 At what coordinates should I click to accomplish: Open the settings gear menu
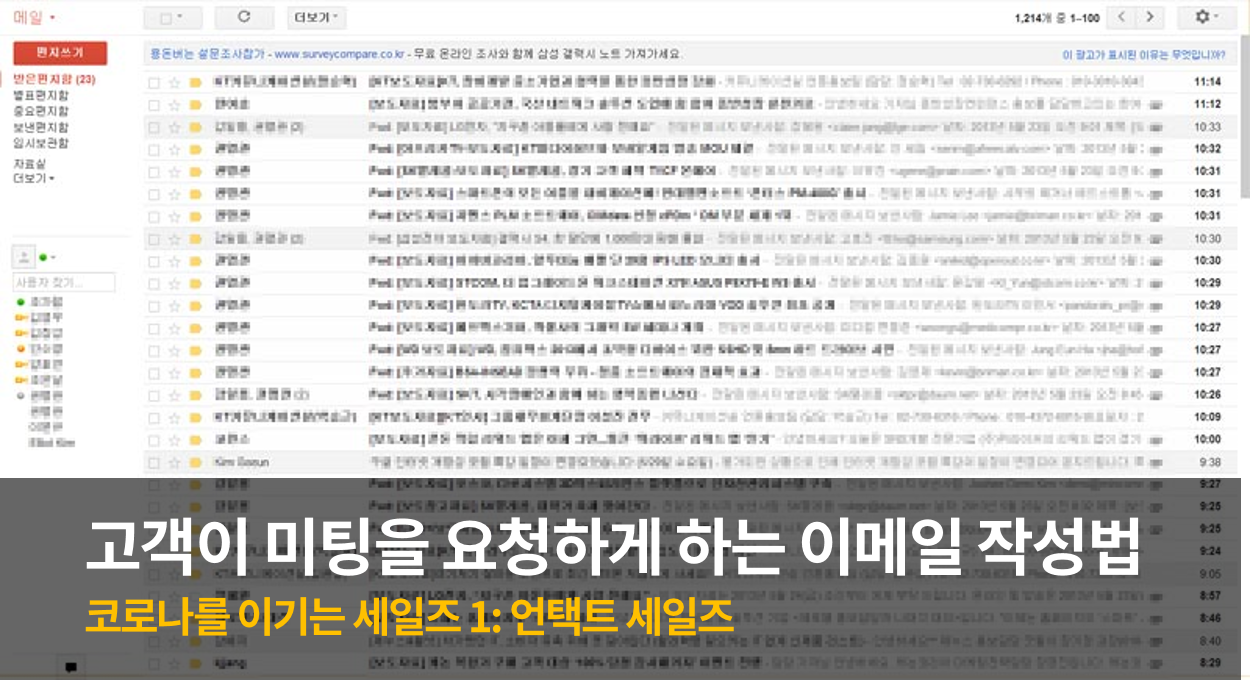coord(1206,17)
